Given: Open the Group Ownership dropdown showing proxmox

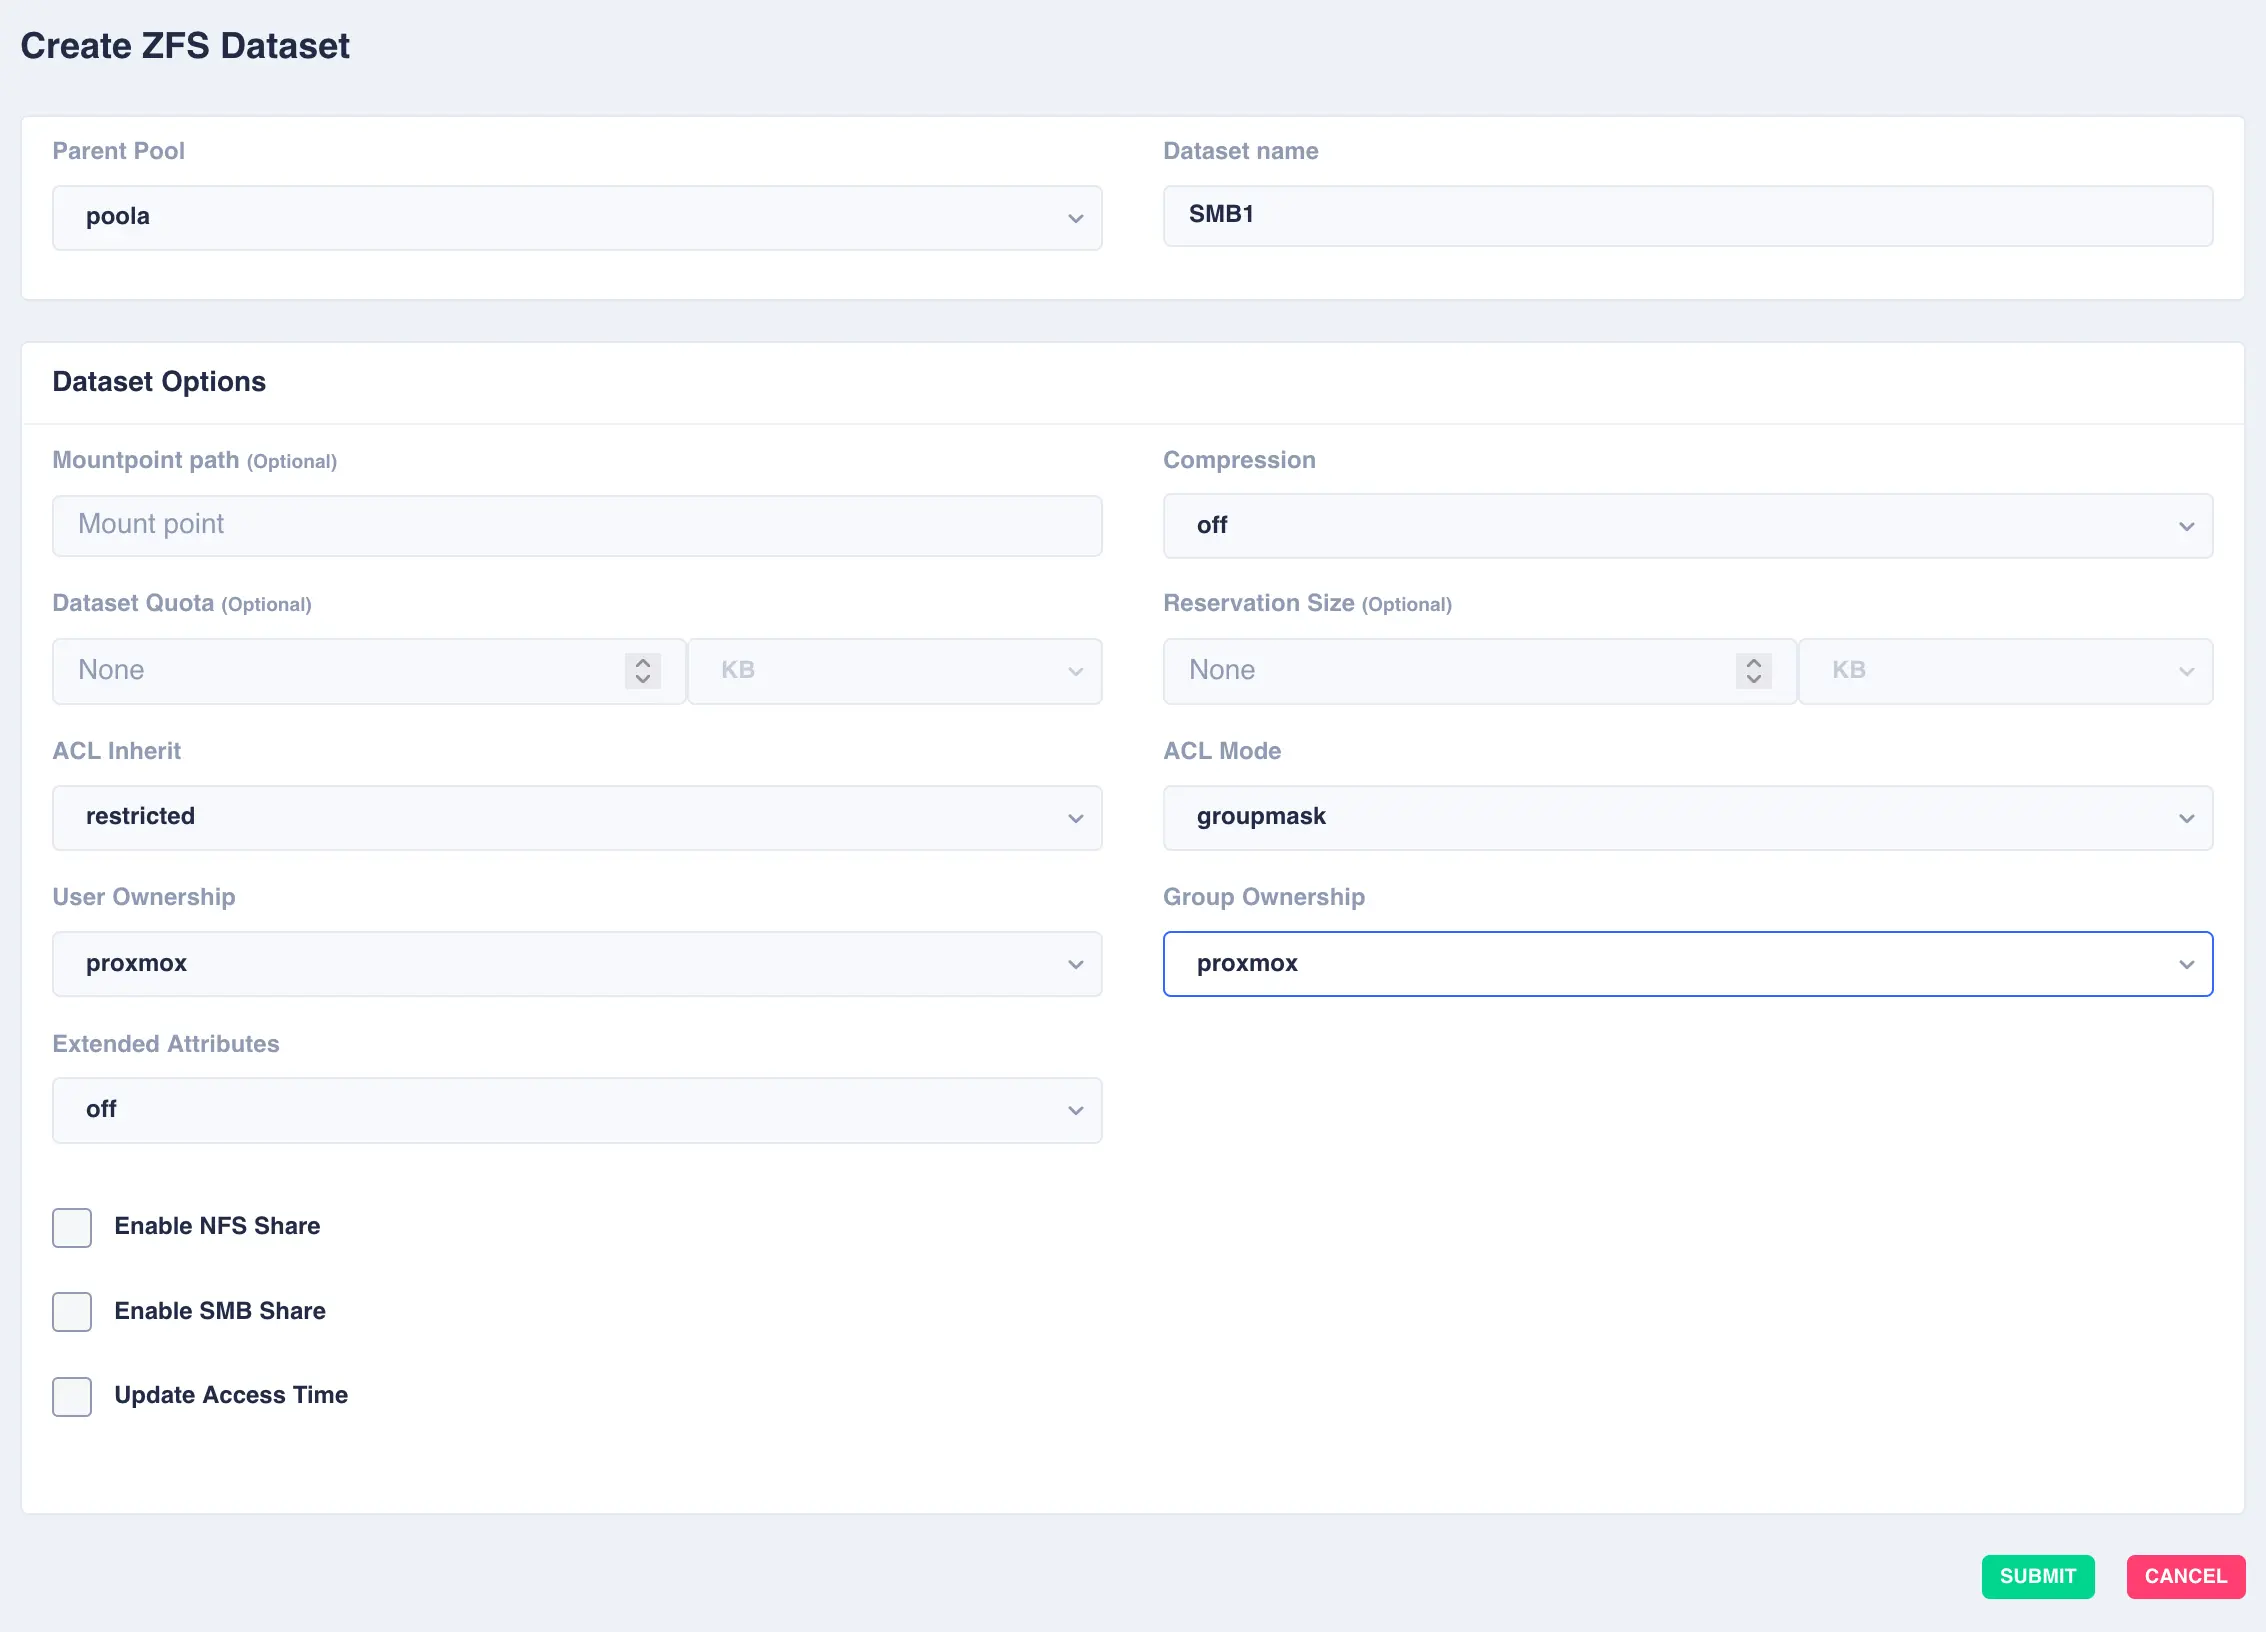Looking at the screenshot, I should pyautogui.click(x=1688, y=964).
